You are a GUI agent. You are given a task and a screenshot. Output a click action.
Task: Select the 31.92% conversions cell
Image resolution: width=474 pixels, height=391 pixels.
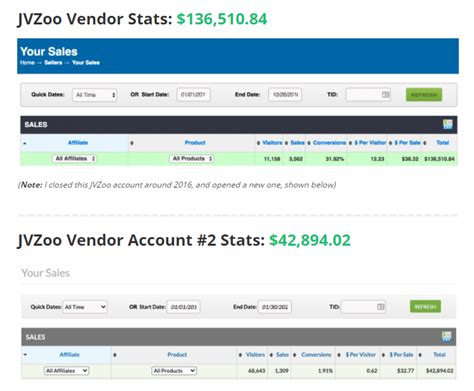pos(335,159)
